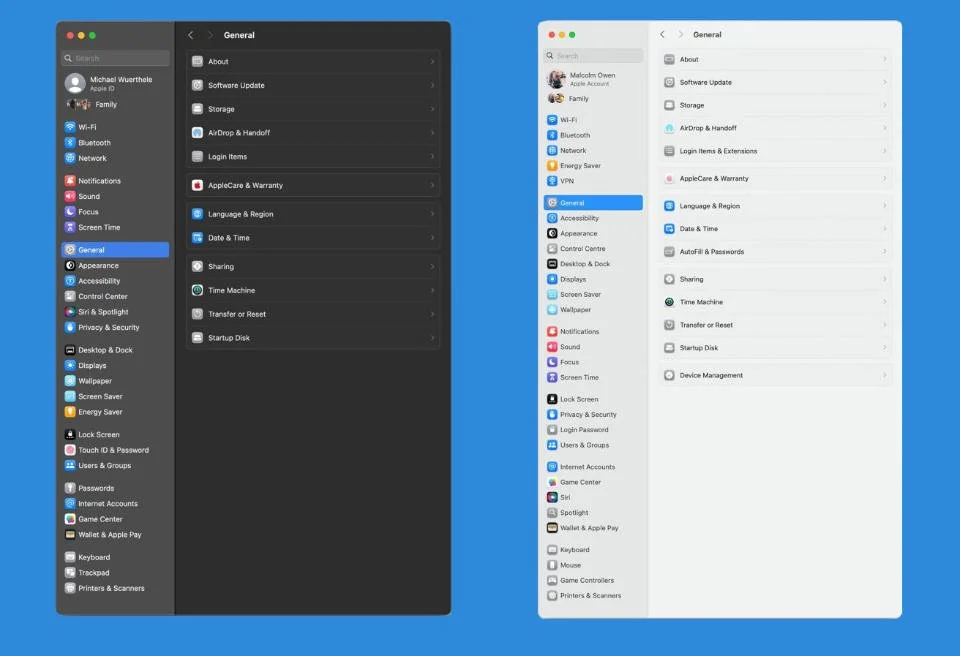Open AirDrop & Handoff row in light window
The height and width of the screenshot is (656, 960).
775,128
